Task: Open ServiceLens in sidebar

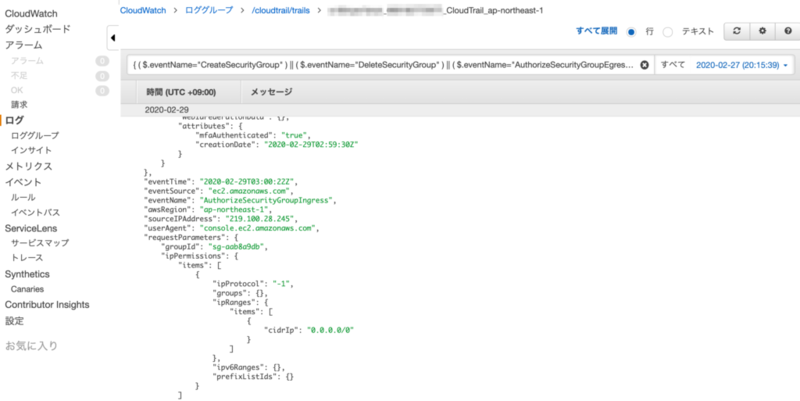Action: click(31, 228)
